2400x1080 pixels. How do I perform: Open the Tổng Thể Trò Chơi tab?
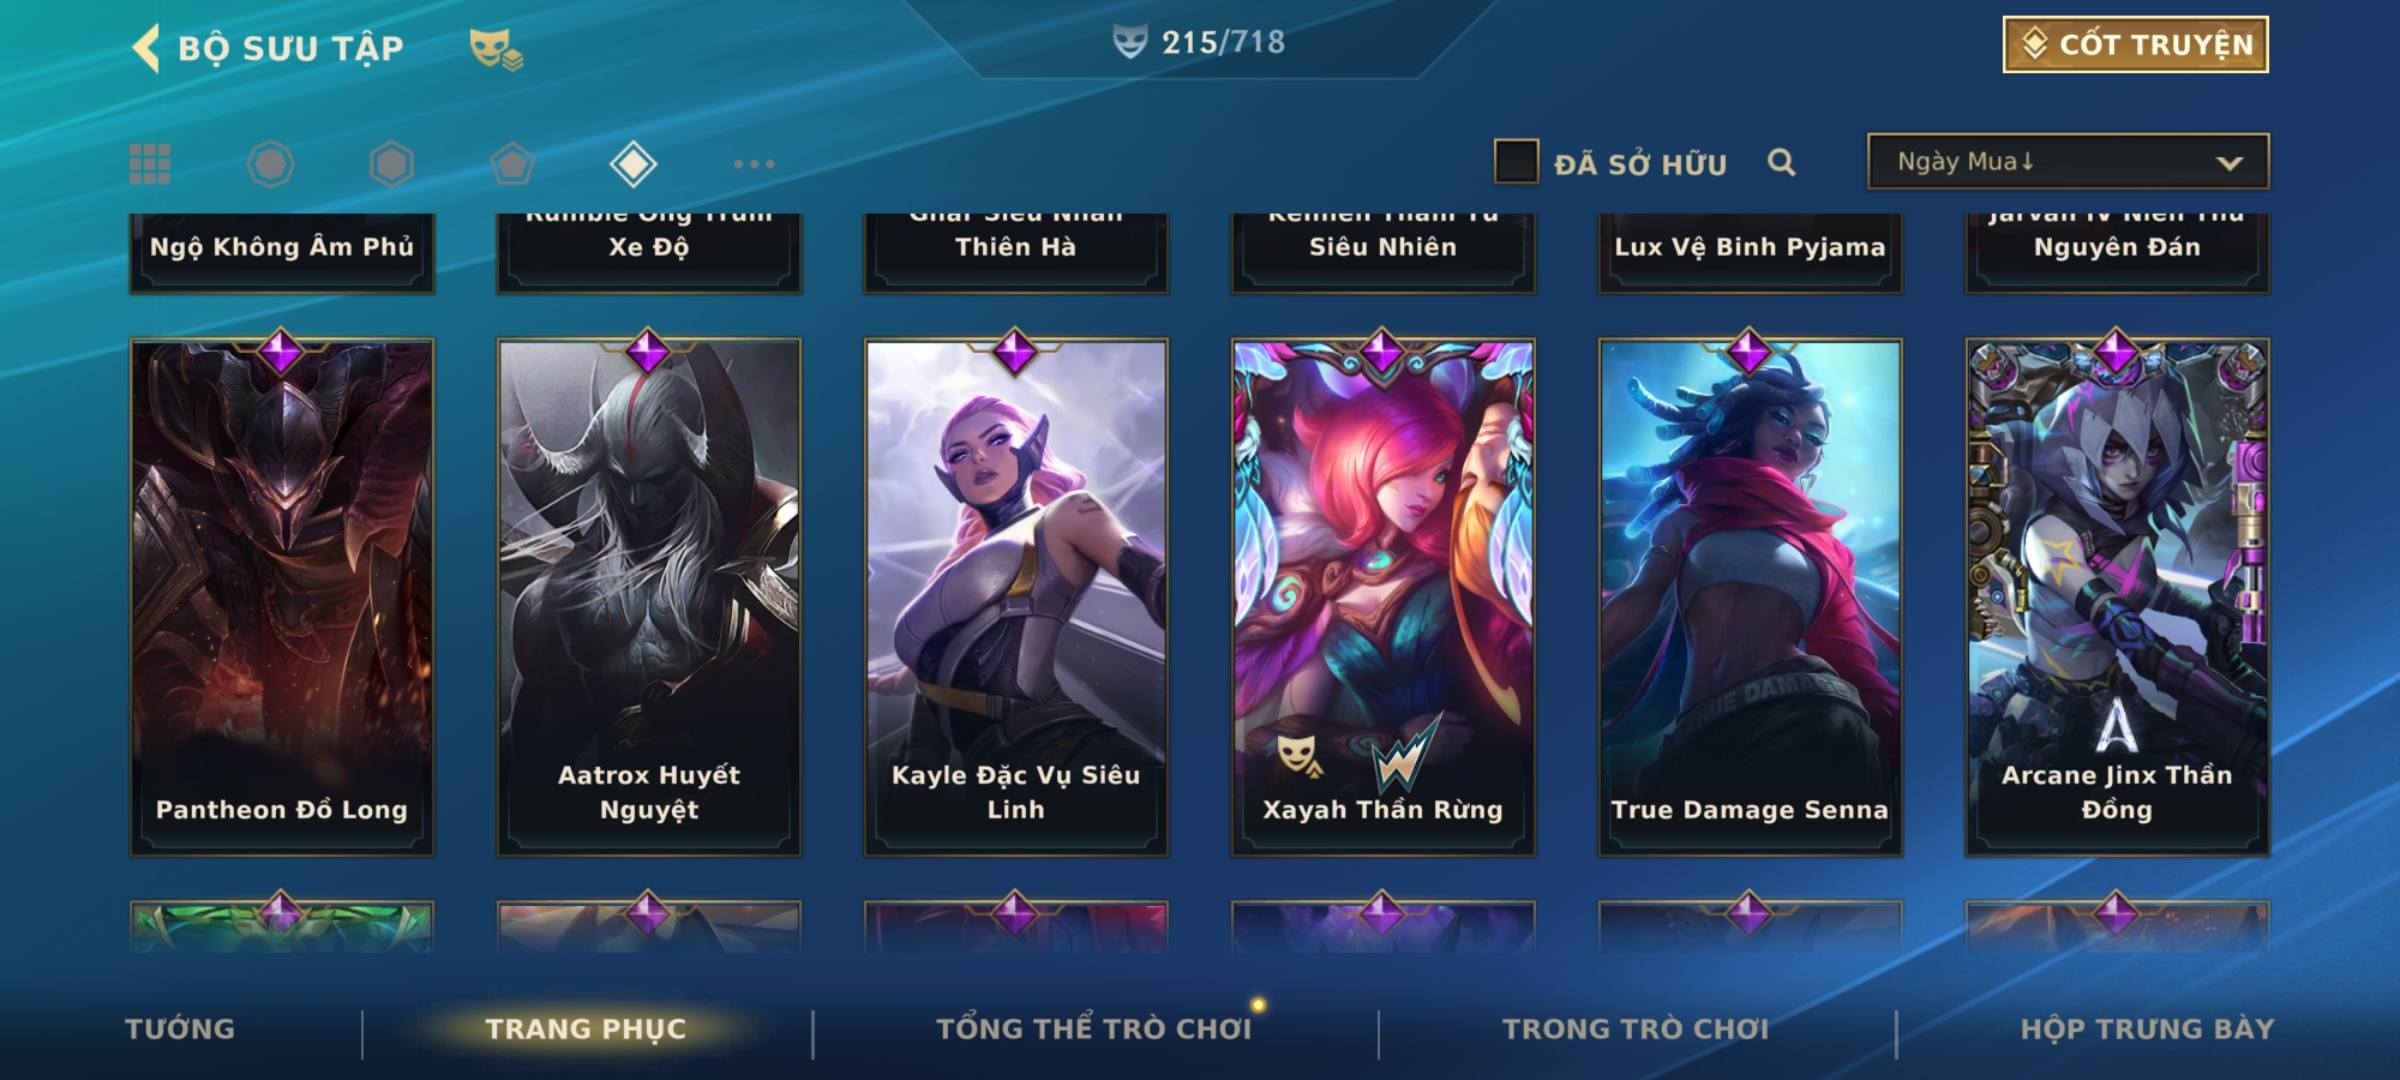click(x=1094, y=1029)
